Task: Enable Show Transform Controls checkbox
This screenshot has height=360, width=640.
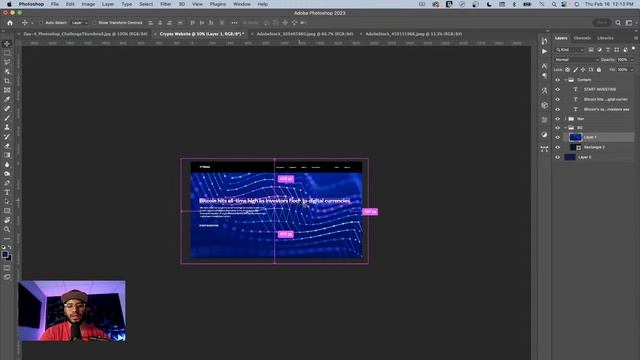Action: tap(94, 23)
